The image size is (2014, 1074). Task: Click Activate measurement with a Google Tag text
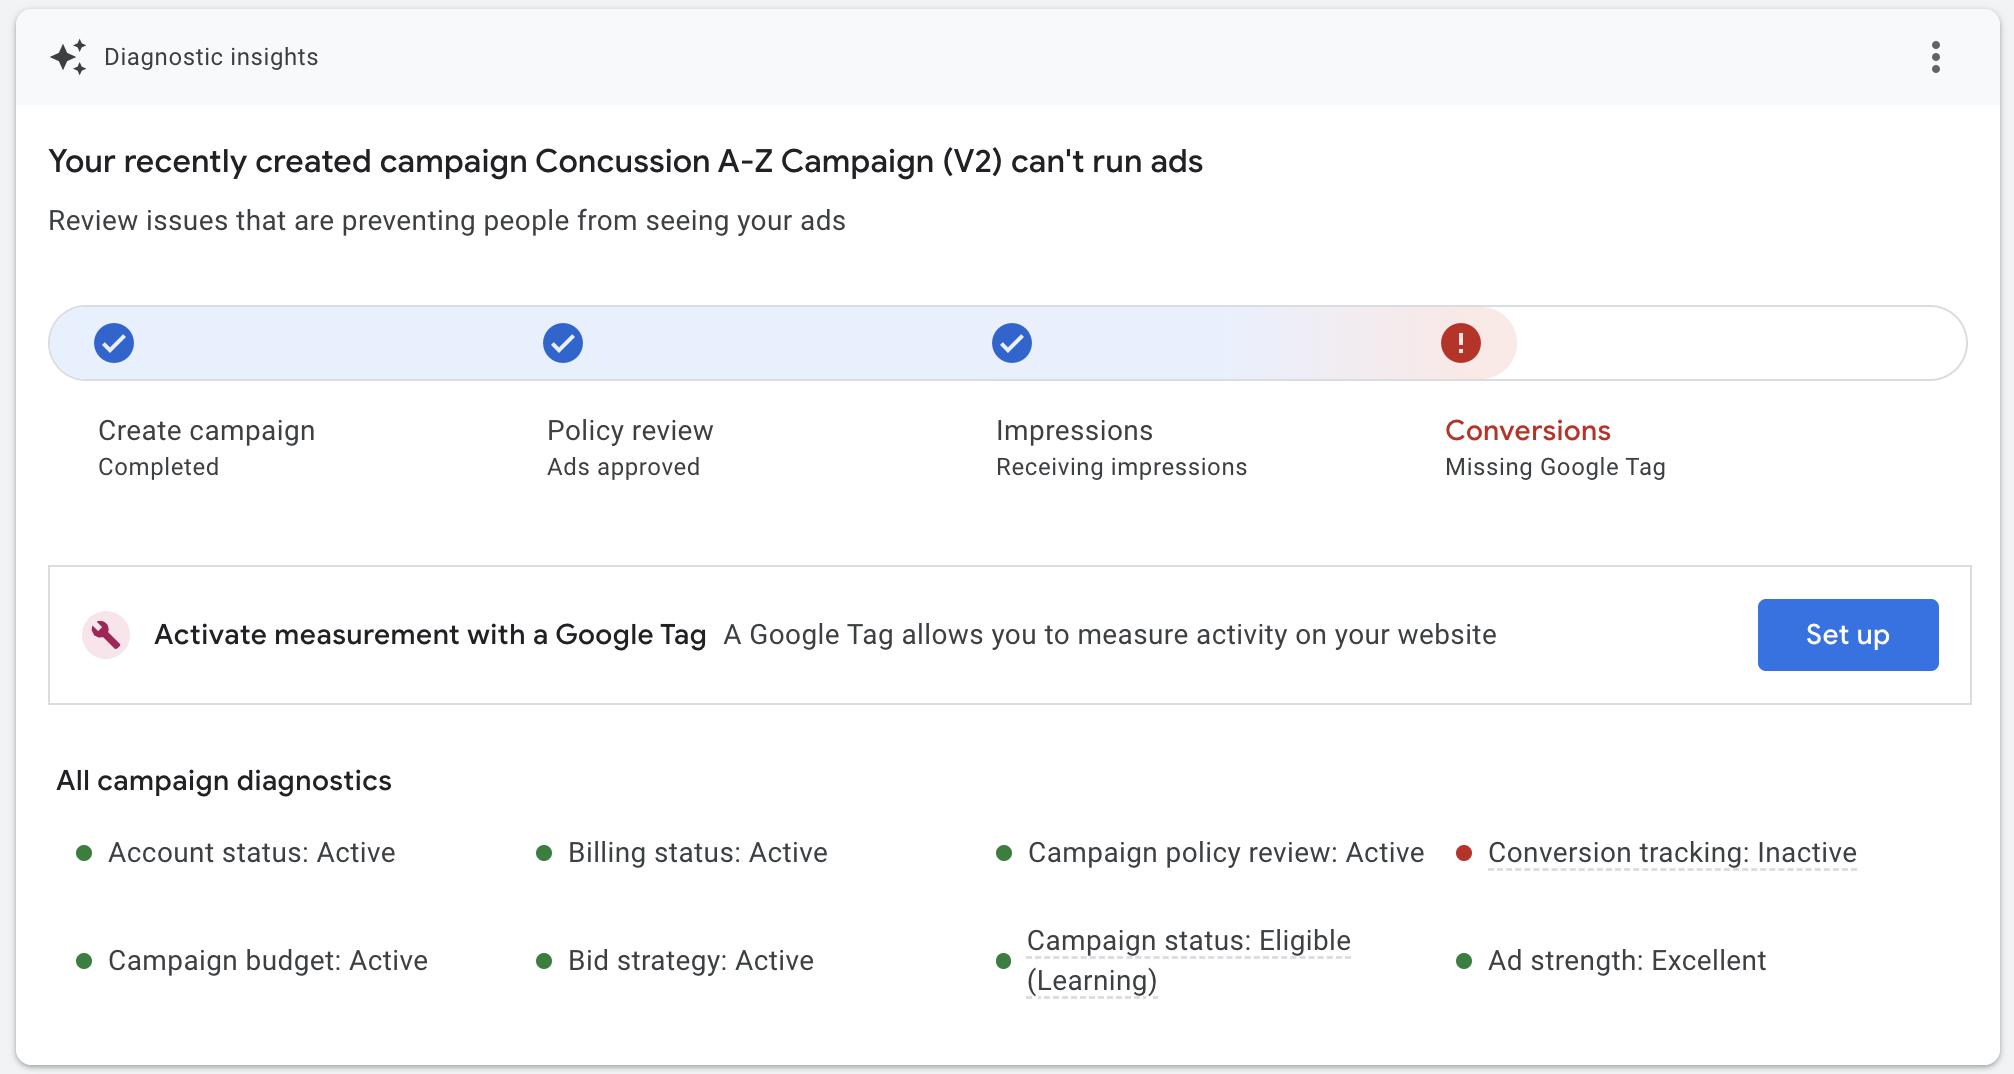coord(430,635)
